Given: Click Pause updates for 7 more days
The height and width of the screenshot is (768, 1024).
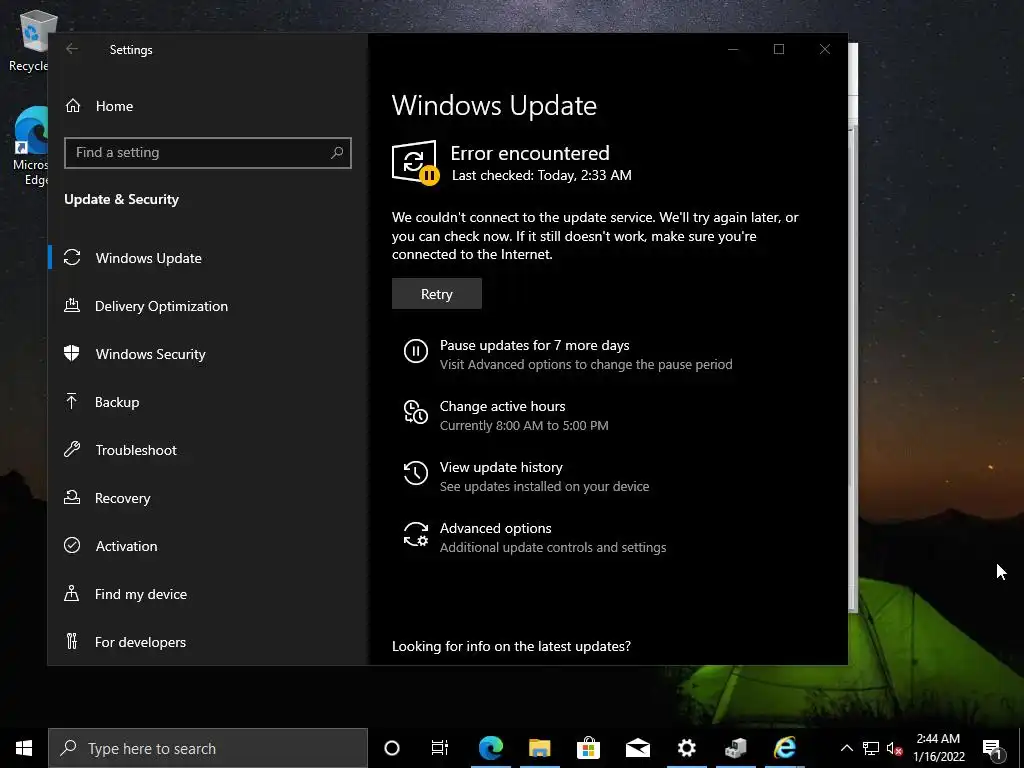Looking at the screenshot, I should click(x=534, y=345).
